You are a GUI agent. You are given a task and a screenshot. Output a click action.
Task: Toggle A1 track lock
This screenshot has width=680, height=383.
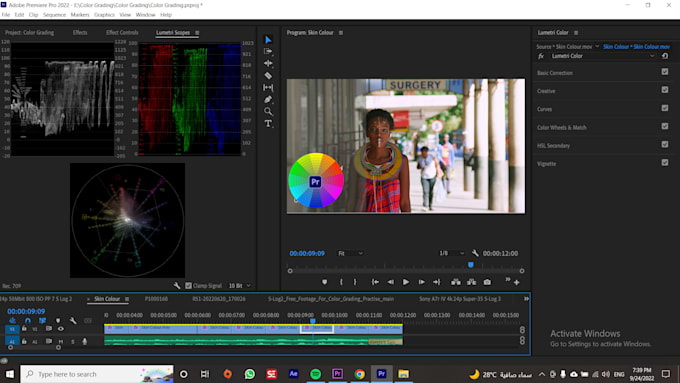24,341
